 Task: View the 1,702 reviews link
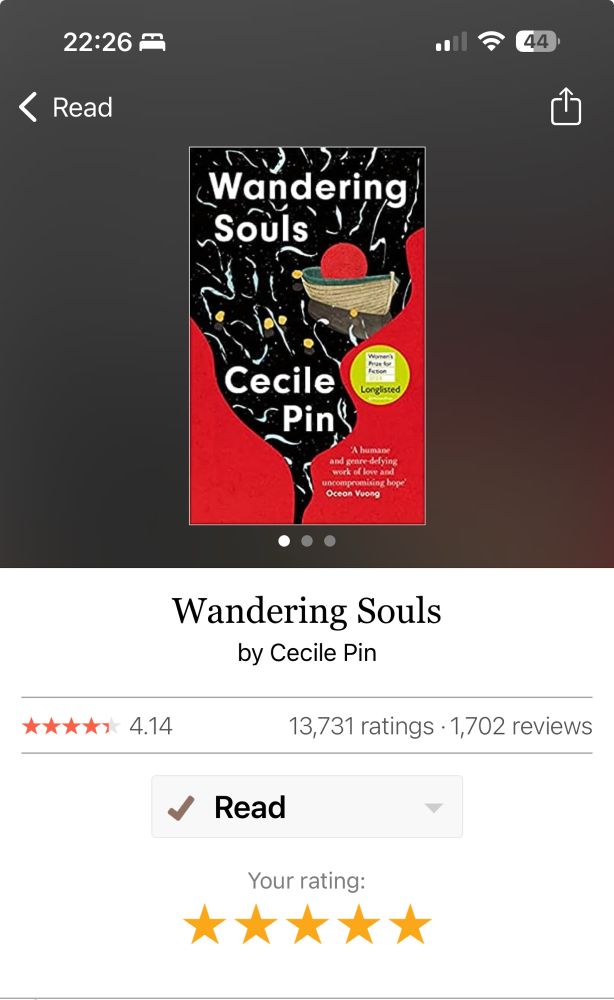[521, 726]
